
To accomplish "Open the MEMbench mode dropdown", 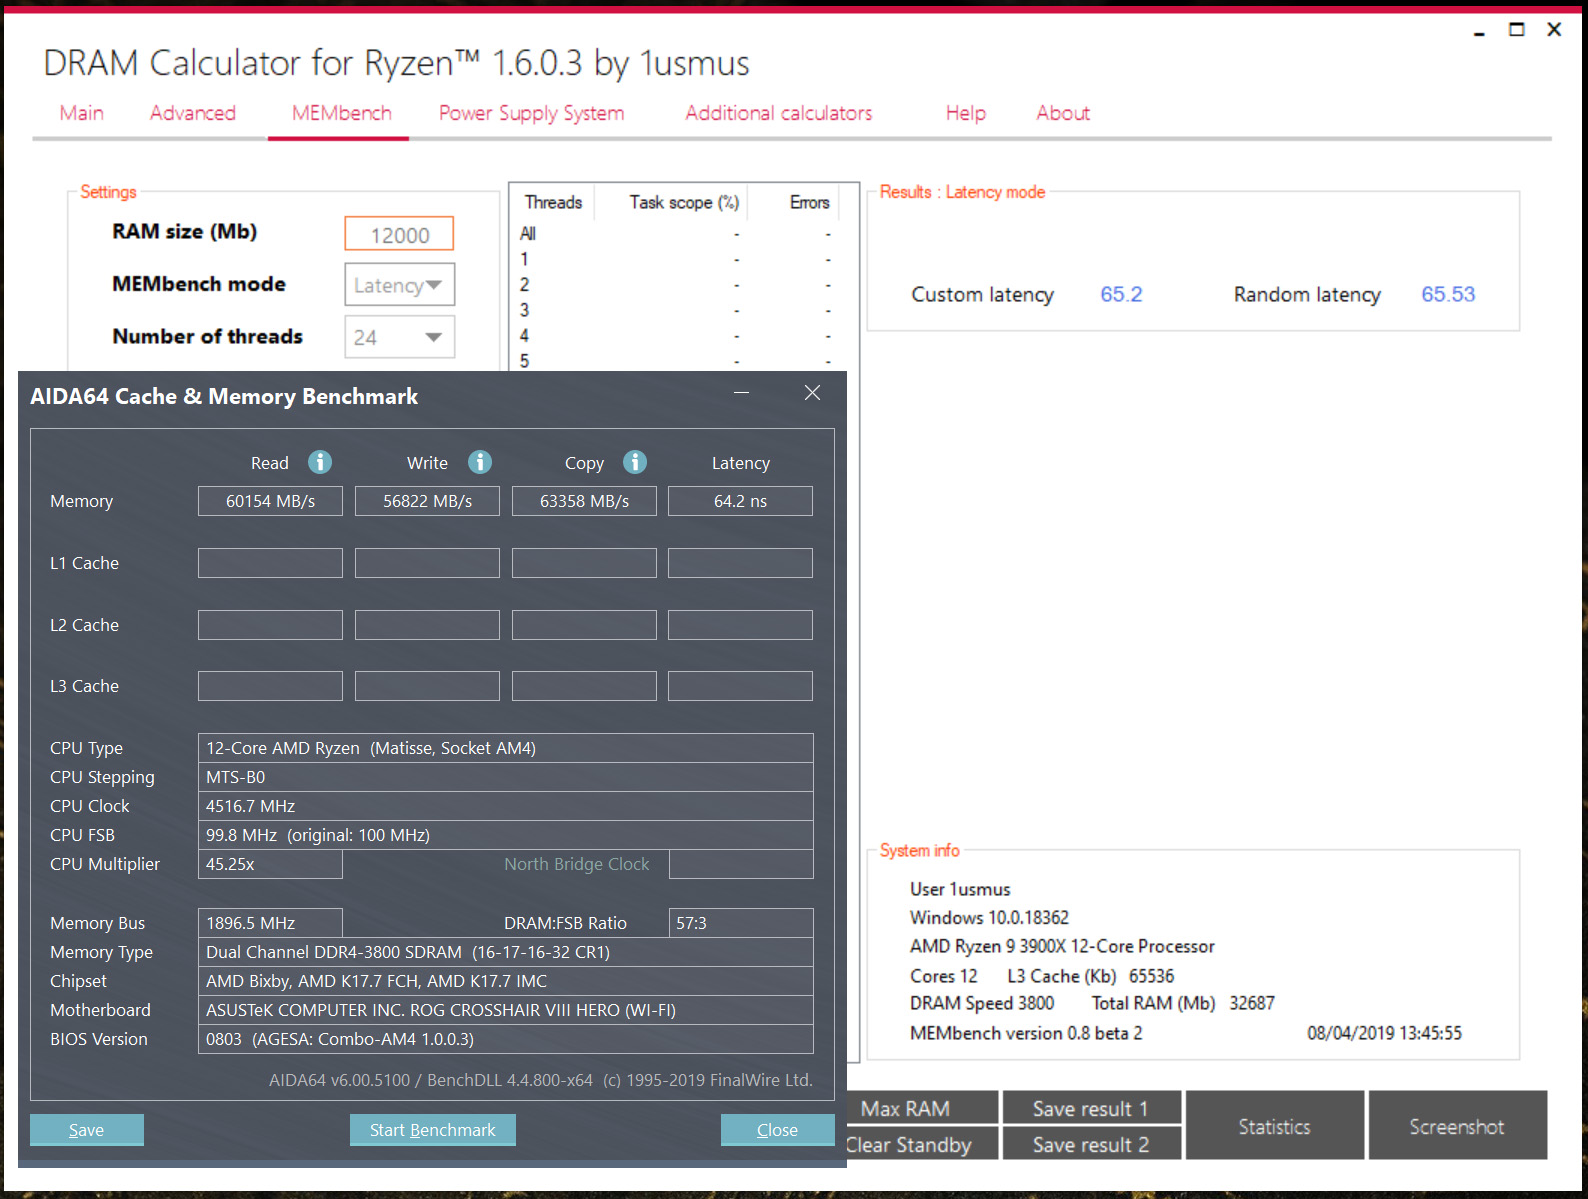I will [x=400, y=285].
